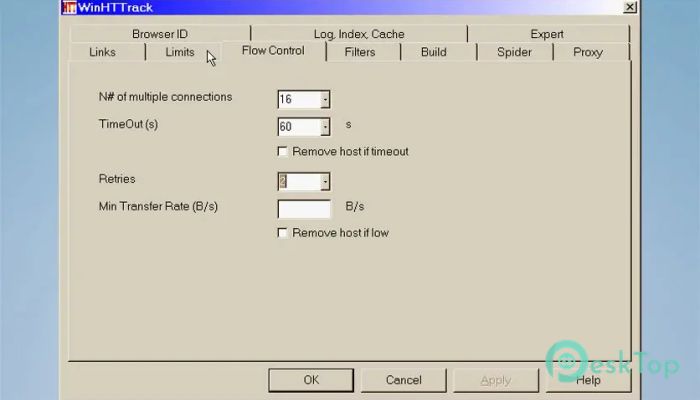Open the Limits tab
Viewport: 700px width, 400px height.
(180, 52)
